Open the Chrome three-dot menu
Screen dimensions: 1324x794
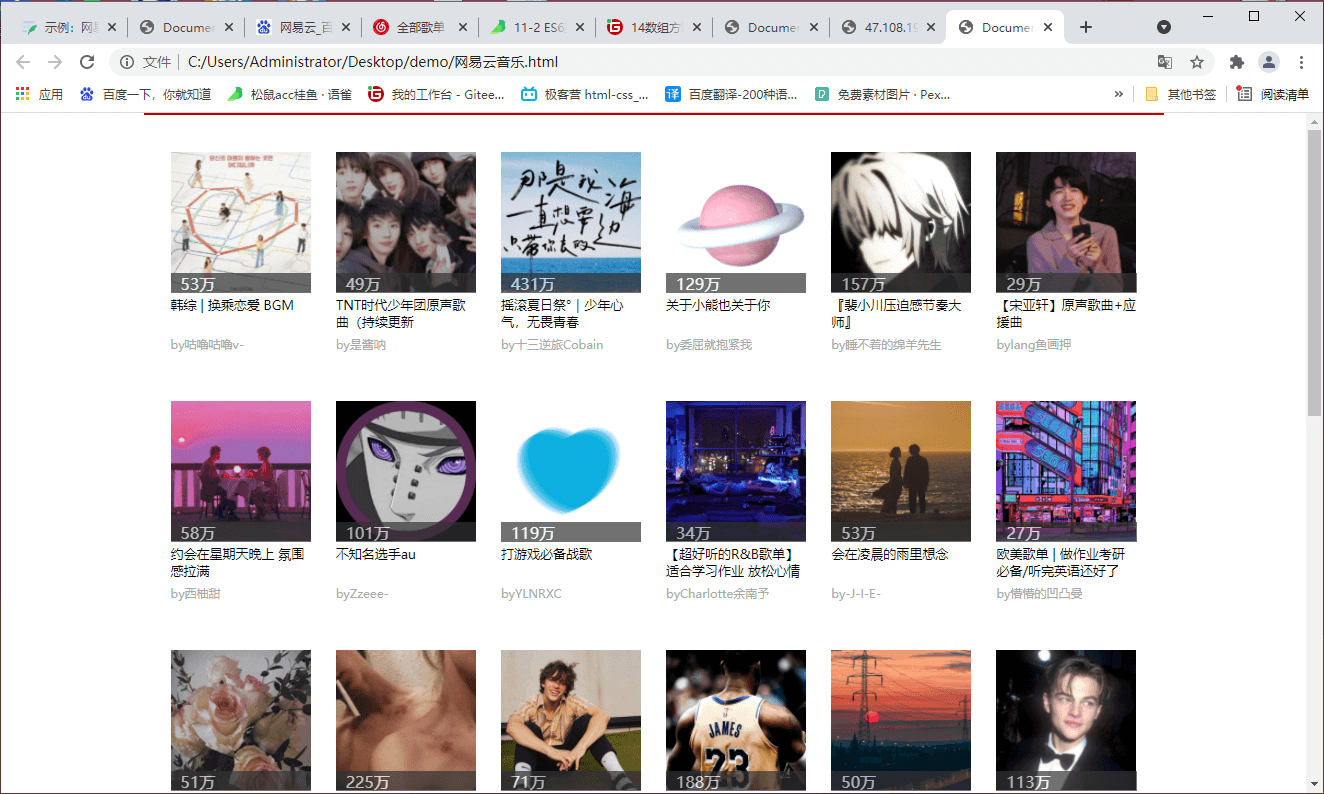click(x=1301, y=62)
